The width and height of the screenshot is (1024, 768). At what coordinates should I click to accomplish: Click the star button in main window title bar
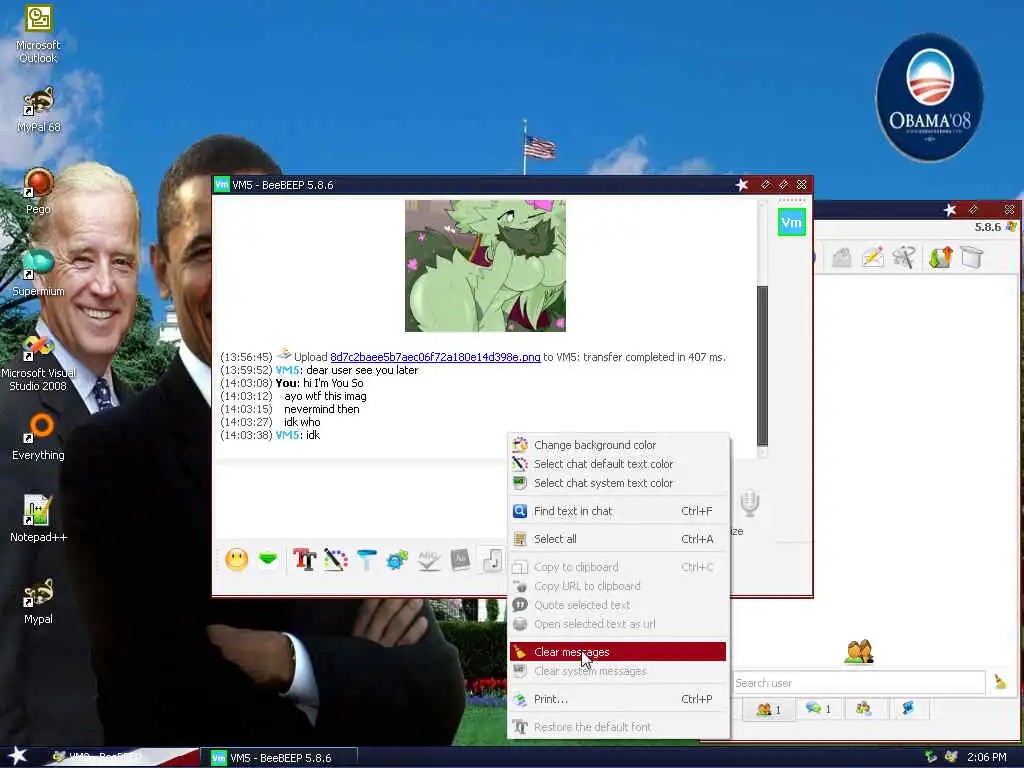[x=950, y=210]
